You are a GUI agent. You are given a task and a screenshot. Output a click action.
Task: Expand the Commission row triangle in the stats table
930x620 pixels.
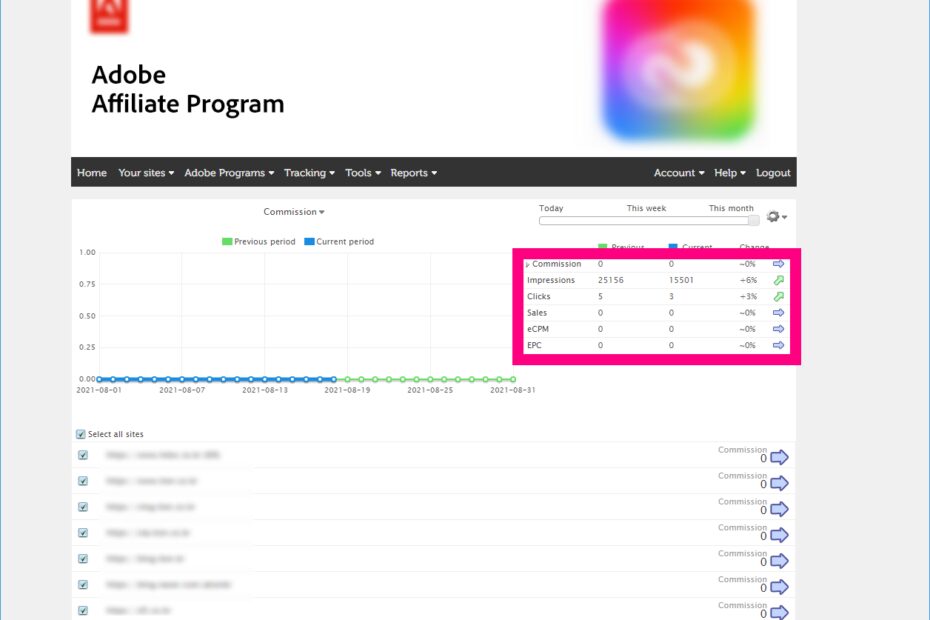[527, 265]
